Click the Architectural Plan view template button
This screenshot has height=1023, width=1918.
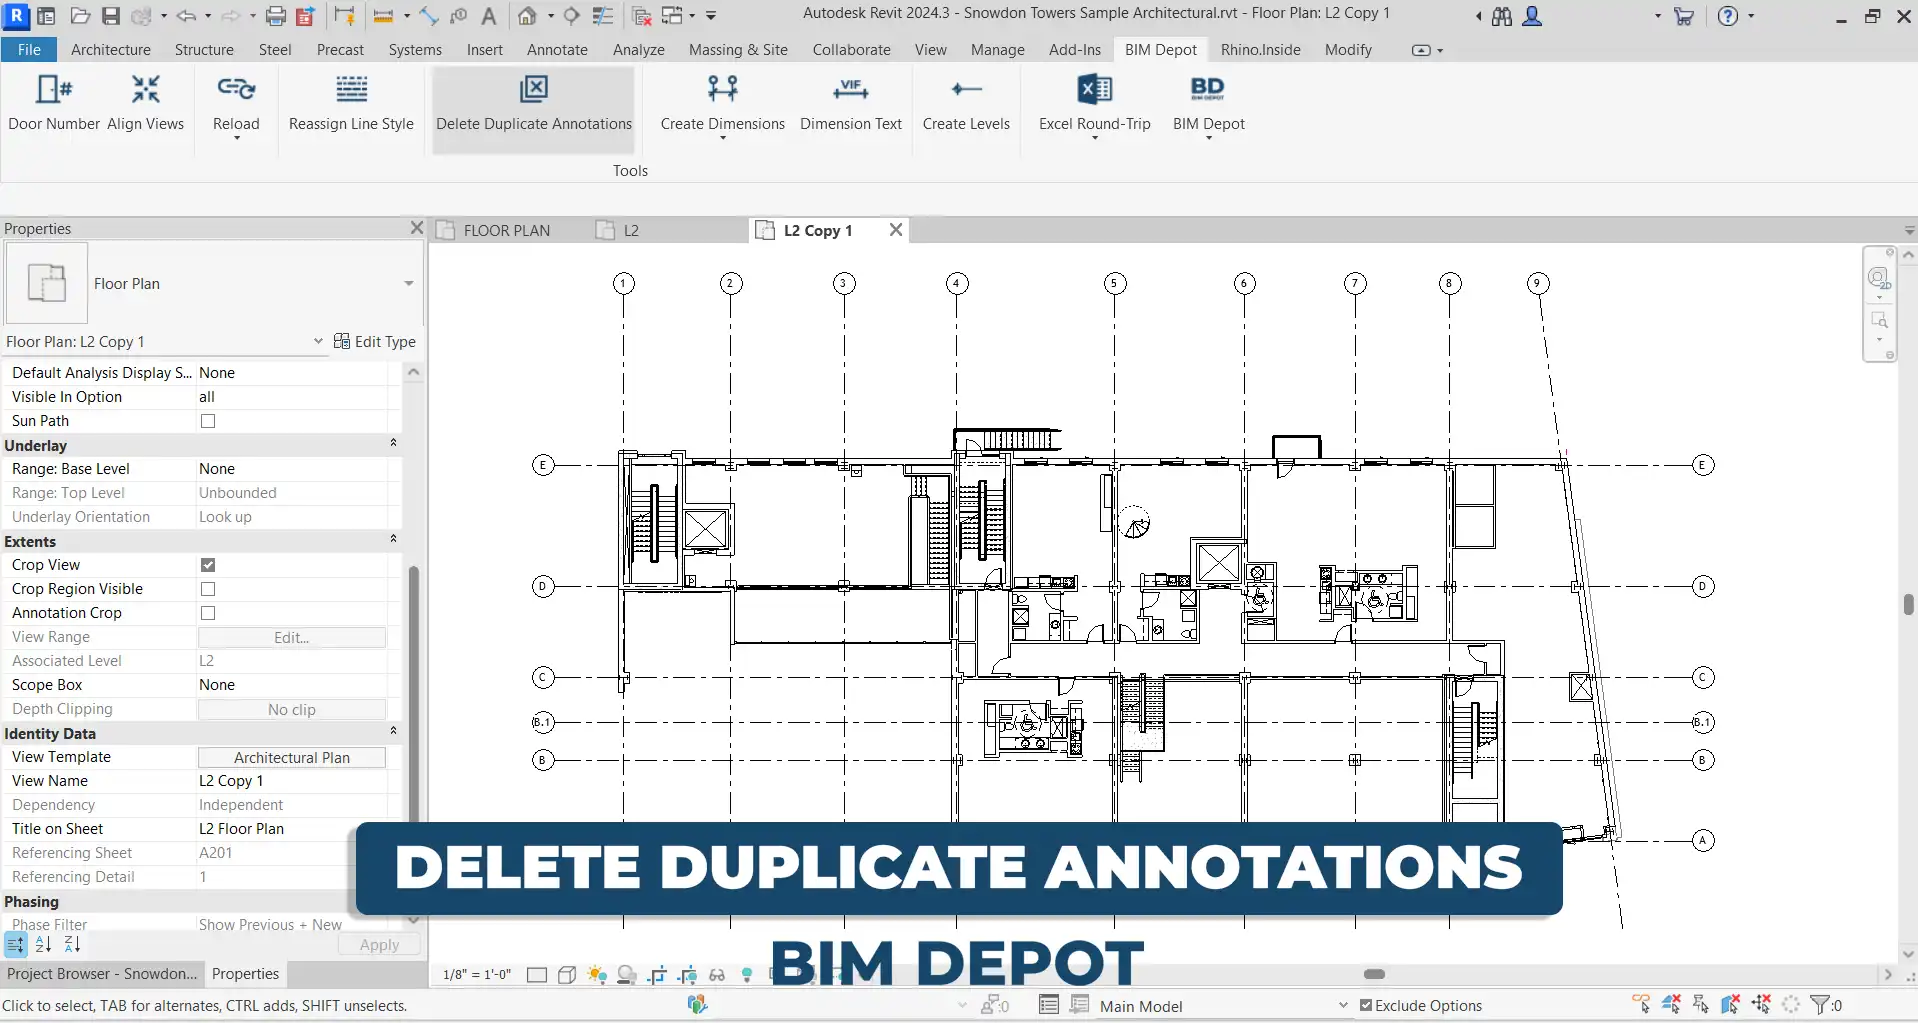click(x=292, y=757)
